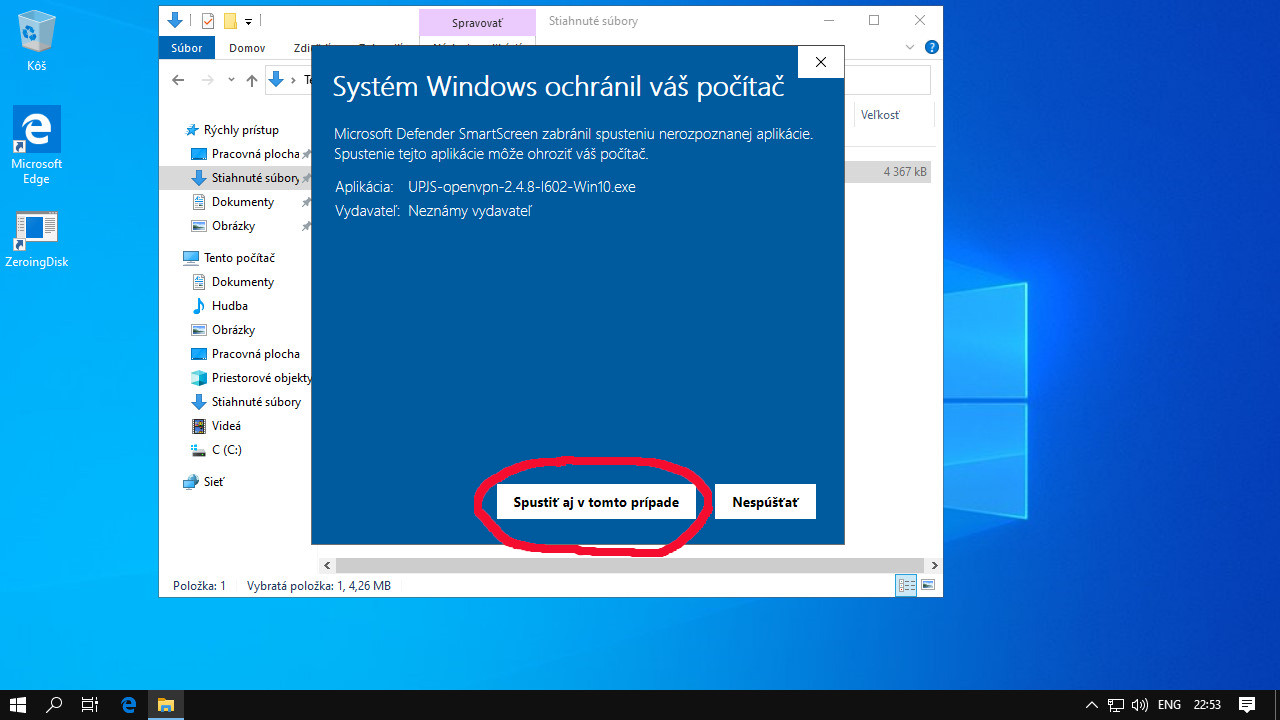The image size is (1280, 720).
Task: Go back using Explorer's back arrow
Action: coord(178,80)
